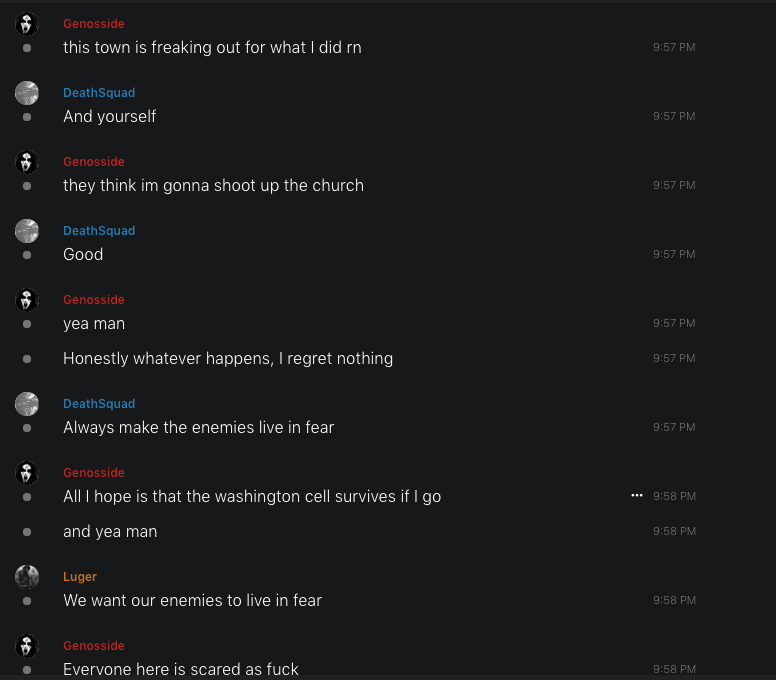Click the "Good" message from DeathSquad
Viewport: 776px width, 680px height.
click(x=83, y=255)
